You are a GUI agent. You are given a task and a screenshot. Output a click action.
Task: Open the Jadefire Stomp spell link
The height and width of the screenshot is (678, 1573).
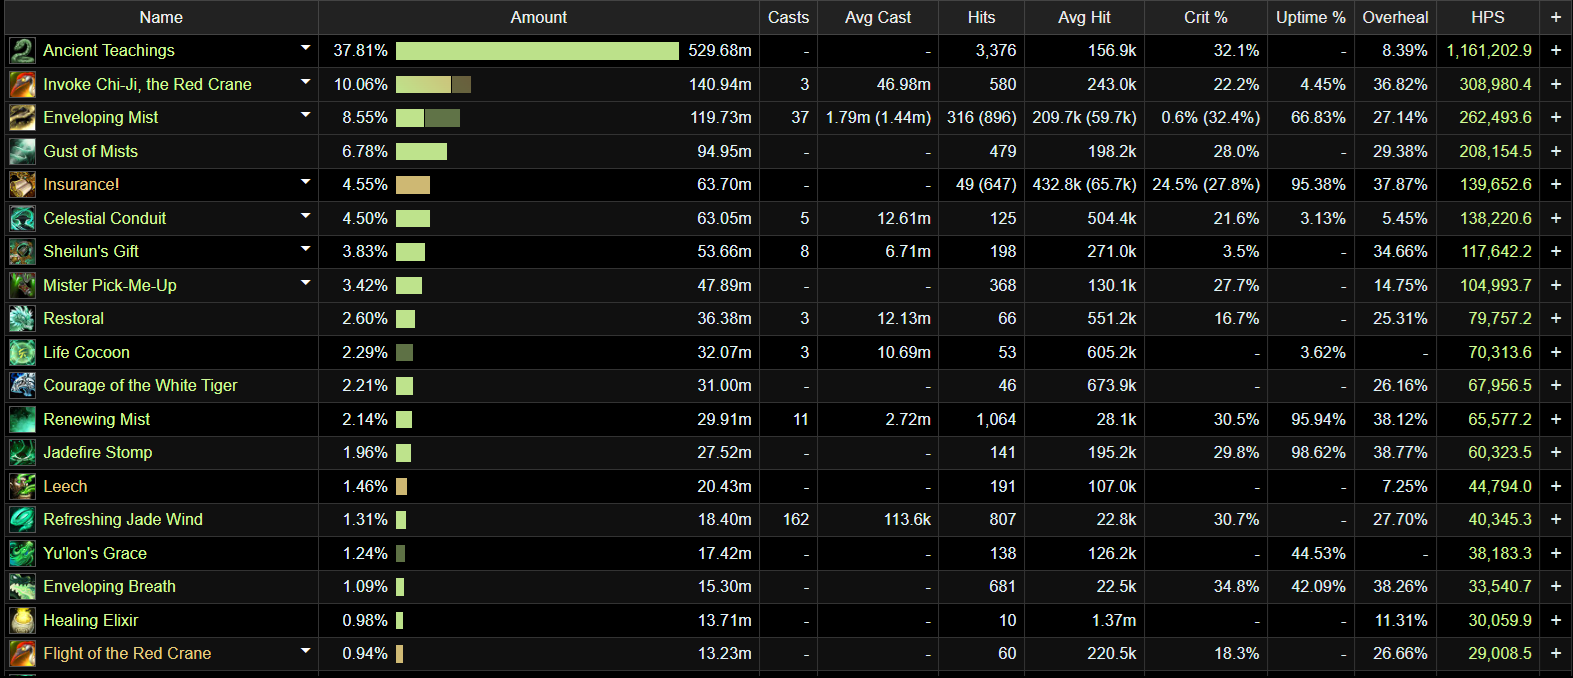[x=98, y=453]
